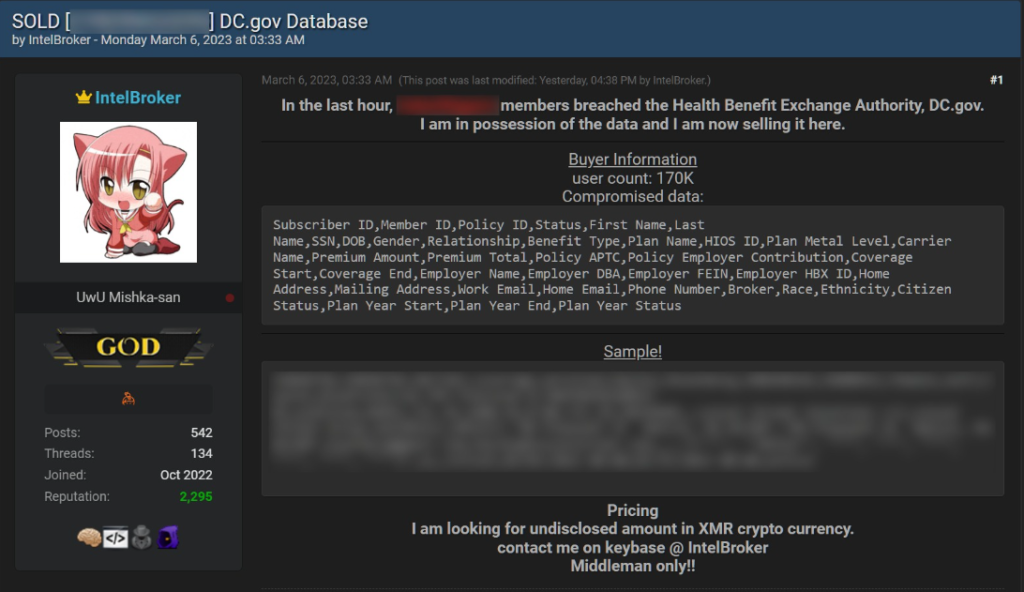The height and width of the screenshot is (592, 1024).
Task: Click the purple hooded figure badge
Action: (x=167, y=538)
